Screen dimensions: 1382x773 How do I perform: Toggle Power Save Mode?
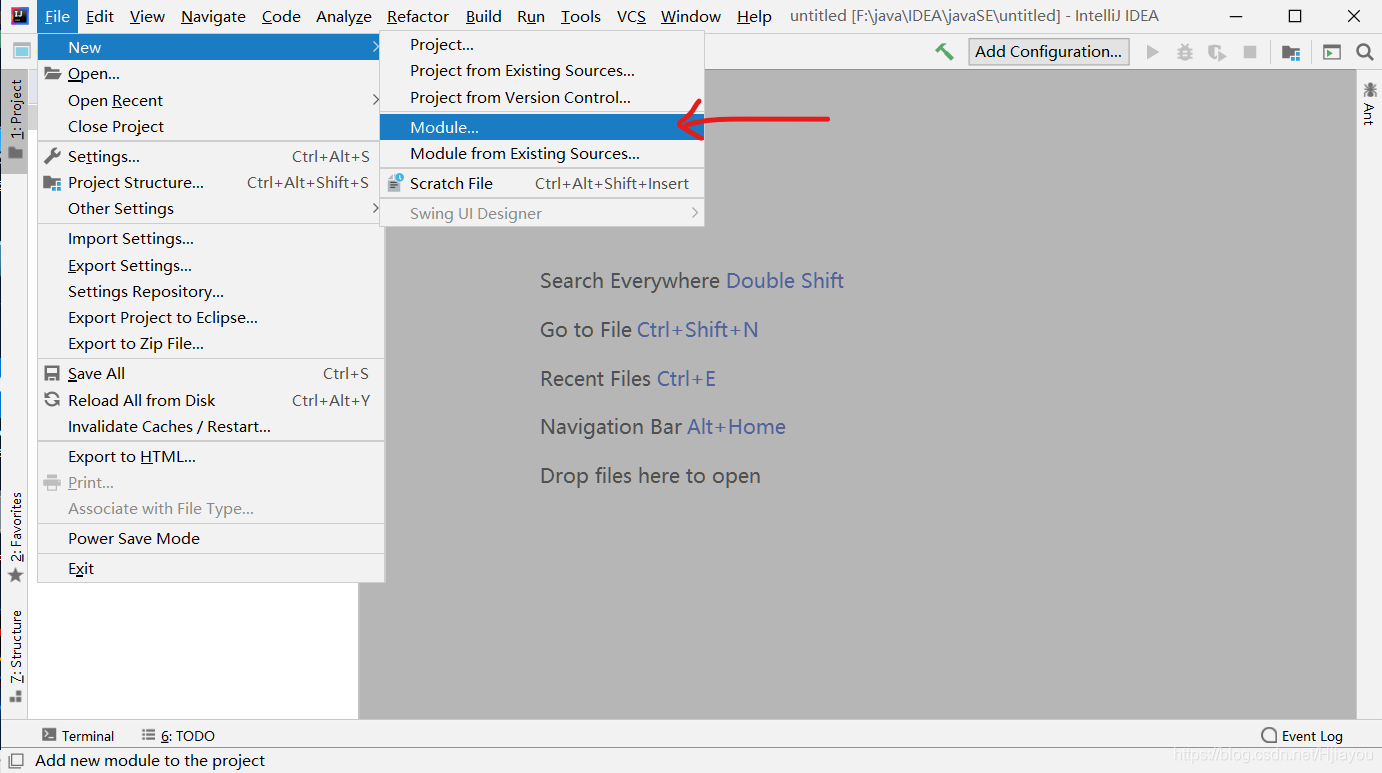pyautogui.click(x=211, y=538)
